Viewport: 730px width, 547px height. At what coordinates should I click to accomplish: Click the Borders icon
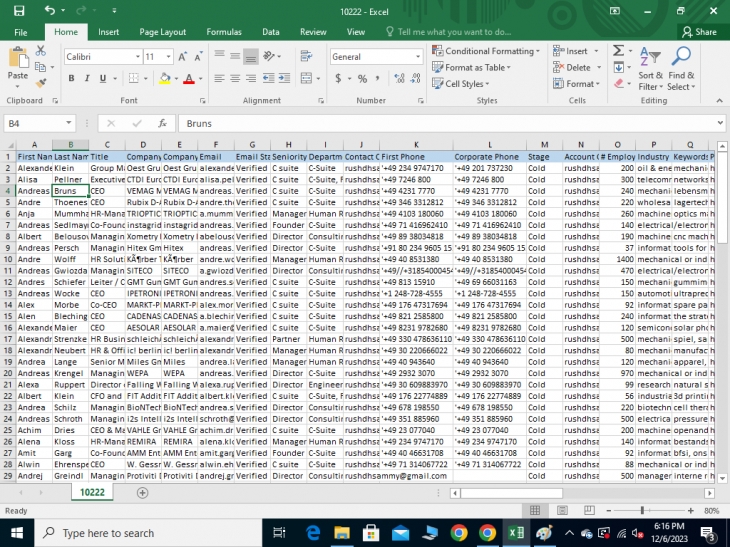point(134,78)
